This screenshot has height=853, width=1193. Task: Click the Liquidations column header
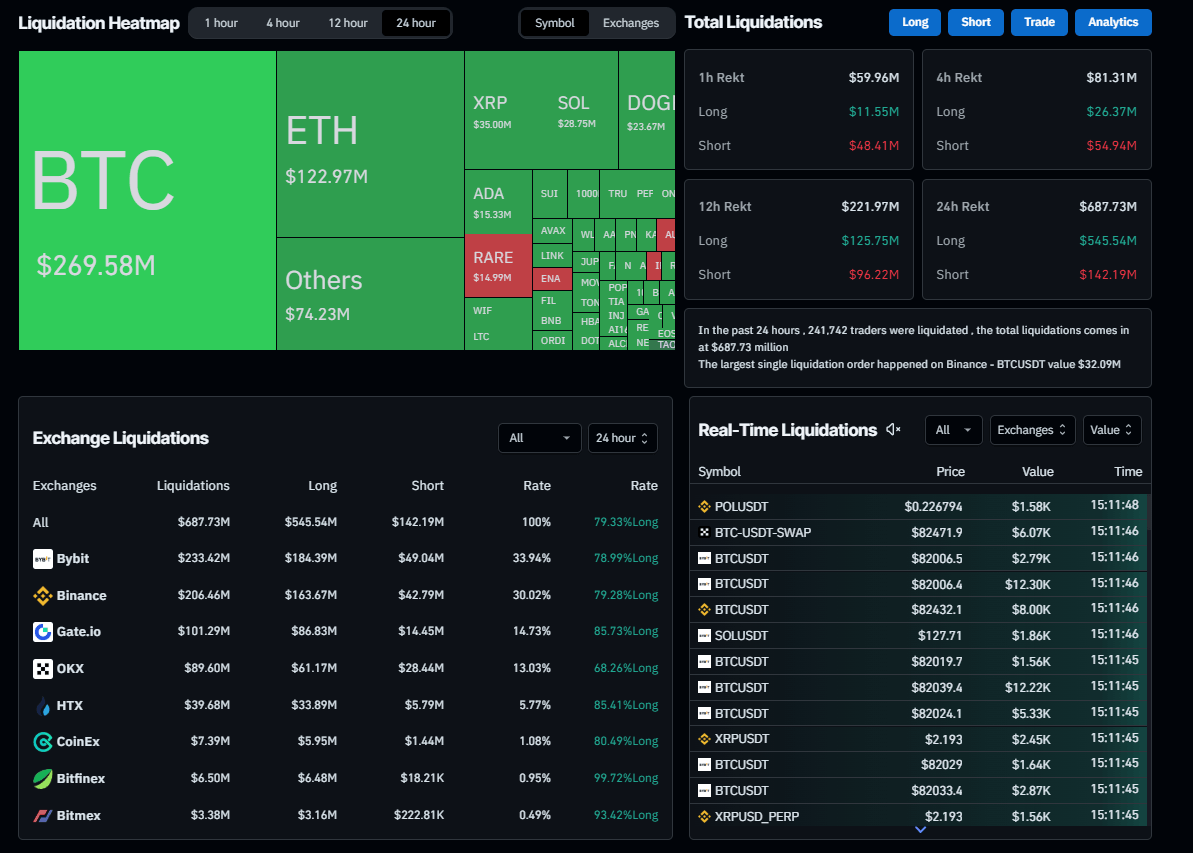193,485
